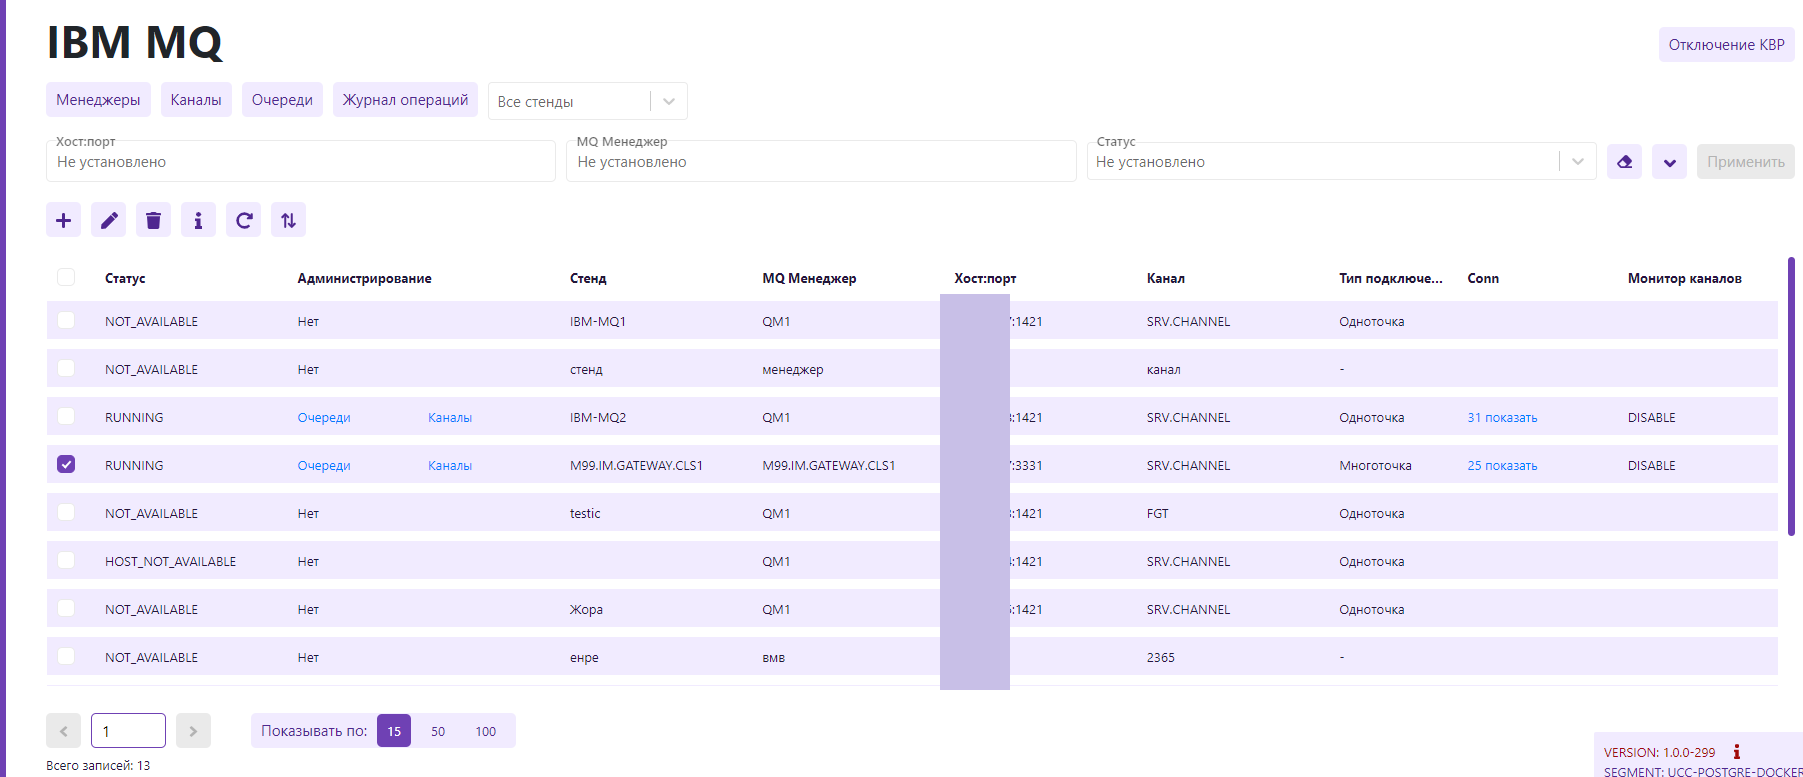Uncheck the M99.IM.GATEWAY.CLS1 row checkbox
The width and height of the screenshot is (1803, 777).
pyautogui.click(x=66, y=464)
